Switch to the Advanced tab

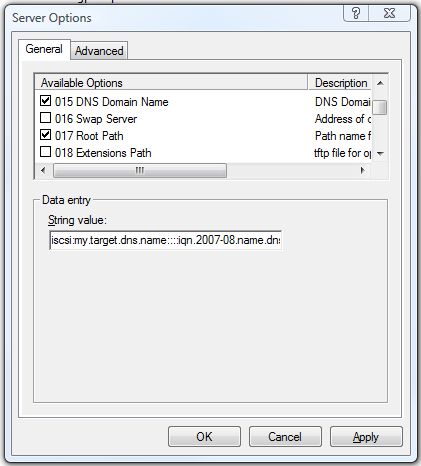pyautogui.click(x=99, y=51)
